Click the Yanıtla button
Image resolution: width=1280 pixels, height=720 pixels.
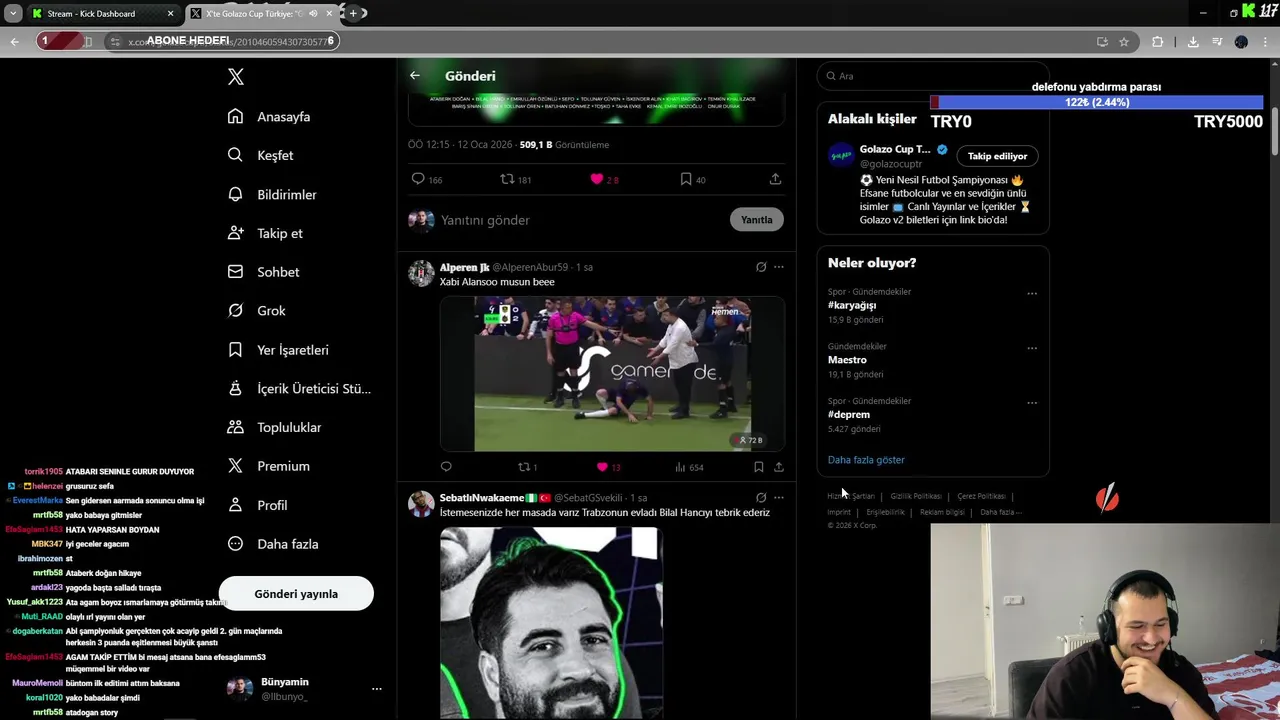[757, 220]
